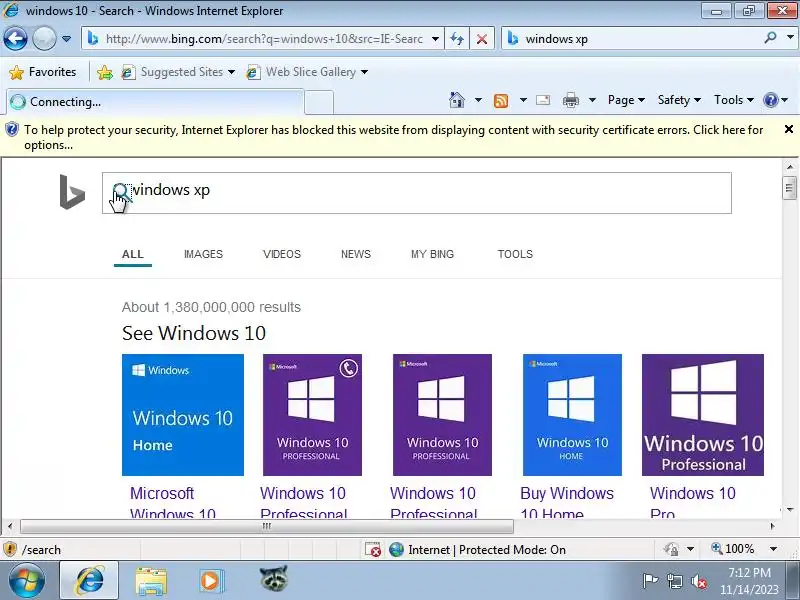Click the address bar URL field
This screenshot has width=800, height=600.
coord(262,39)
